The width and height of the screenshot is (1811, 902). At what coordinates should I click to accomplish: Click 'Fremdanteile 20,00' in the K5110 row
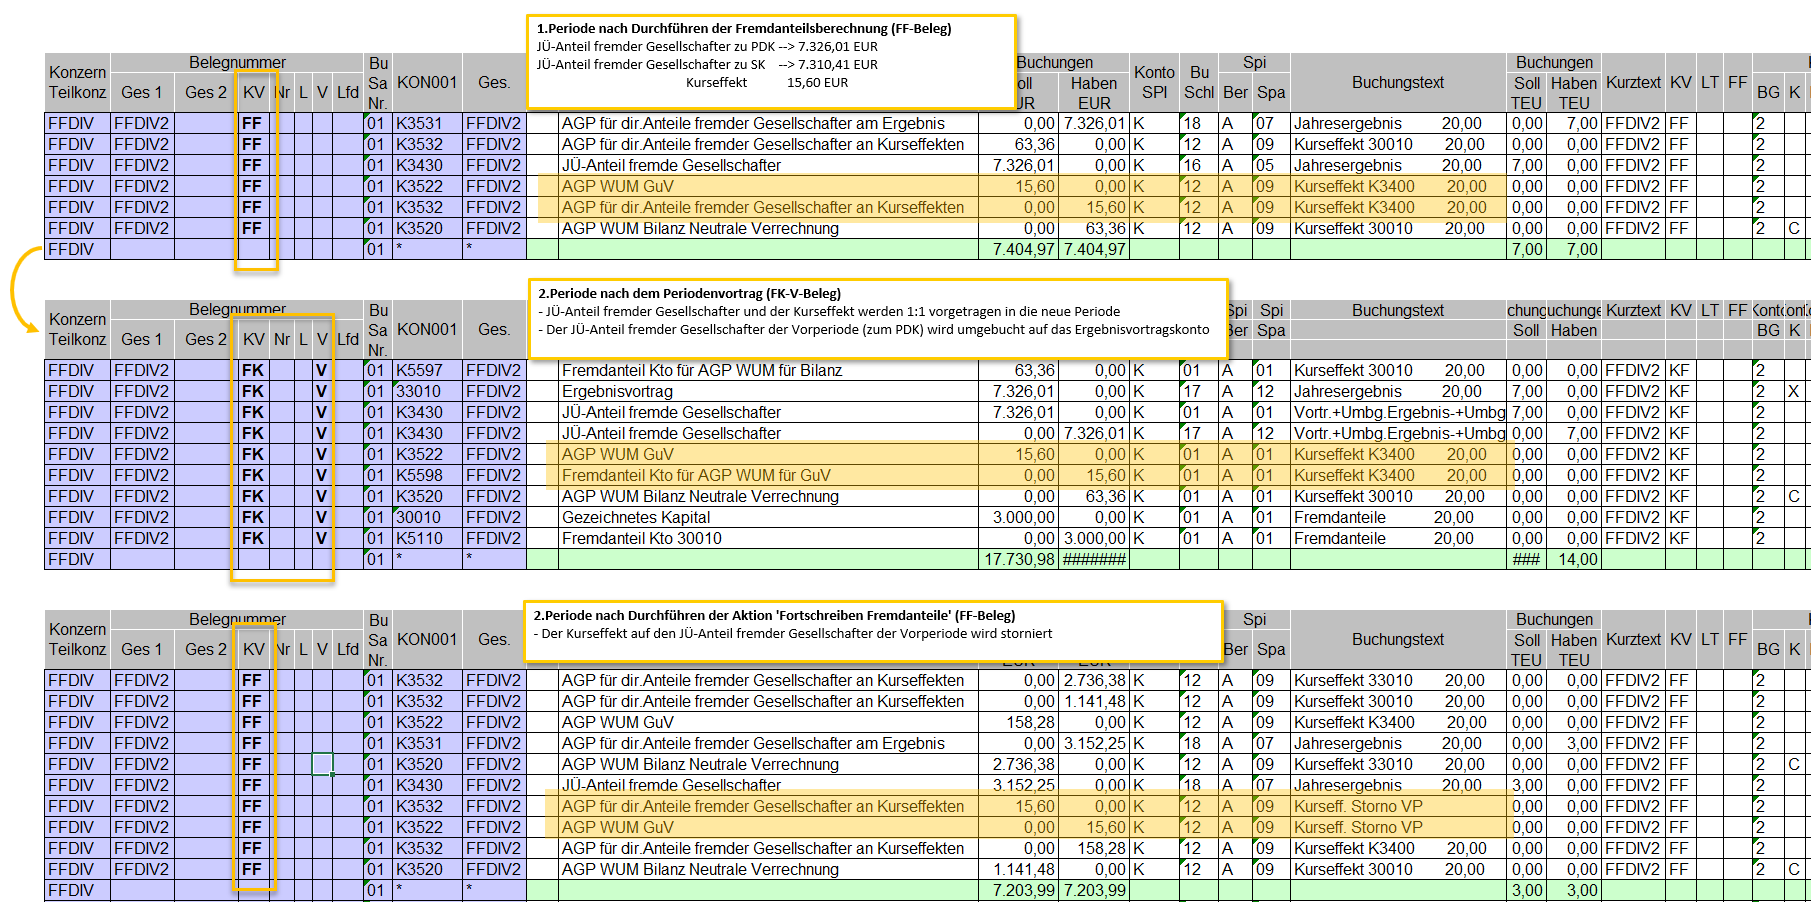[1398, 538]
